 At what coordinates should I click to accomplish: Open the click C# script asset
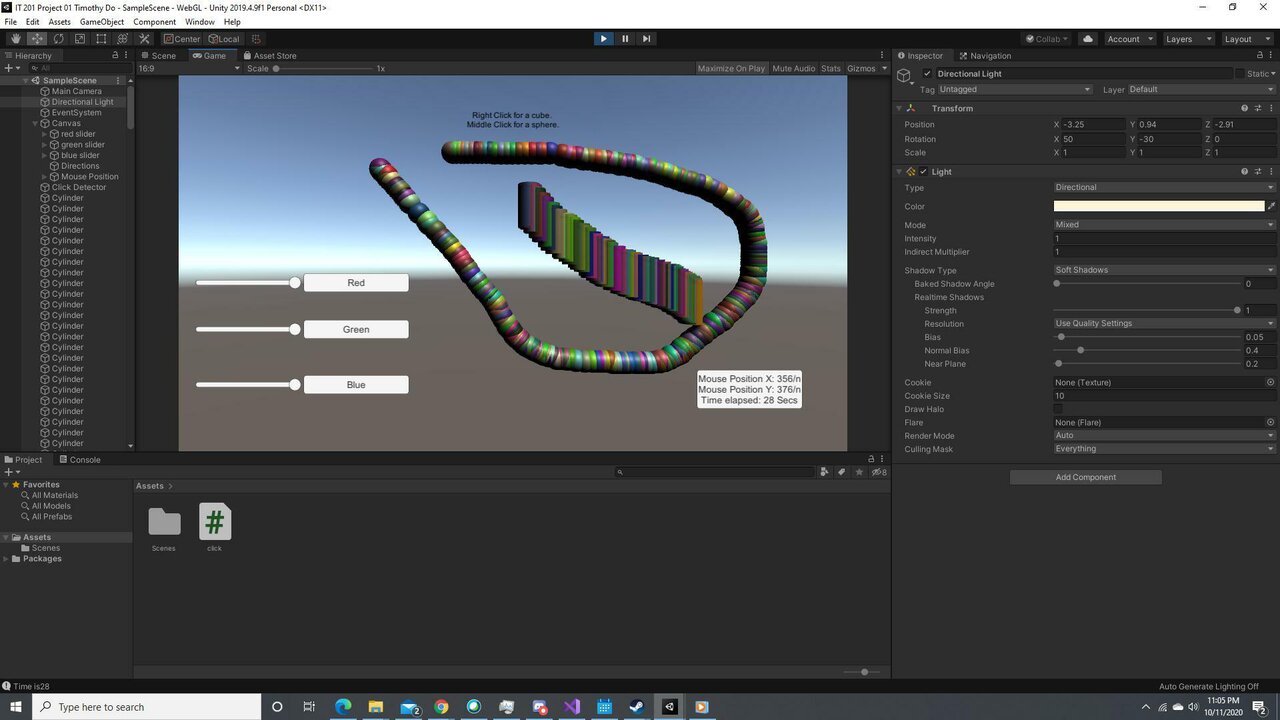coord(214,522)
